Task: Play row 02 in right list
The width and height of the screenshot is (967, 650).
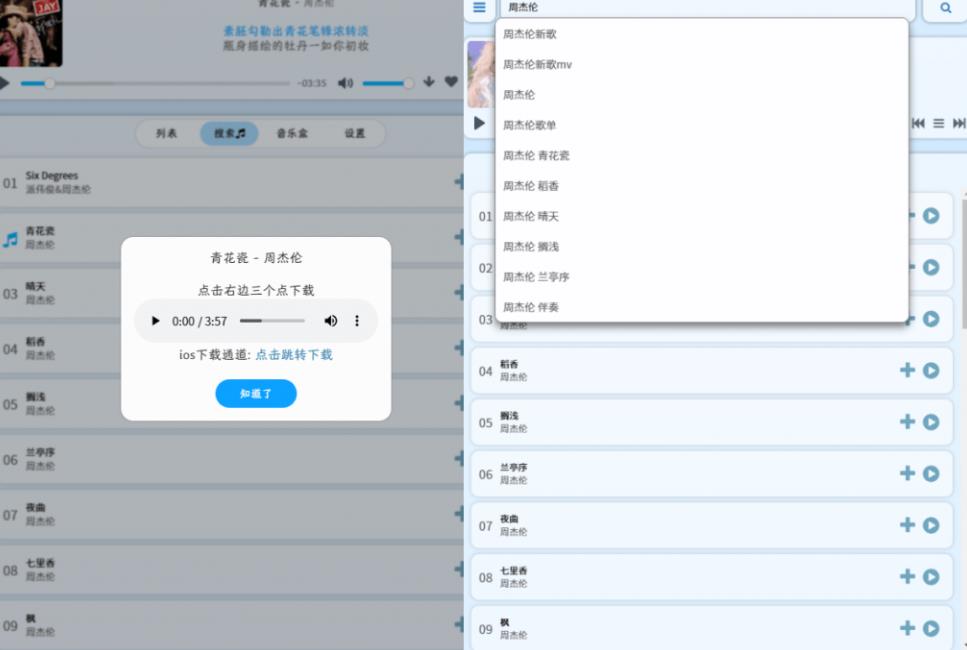Action: pos(931,267)
